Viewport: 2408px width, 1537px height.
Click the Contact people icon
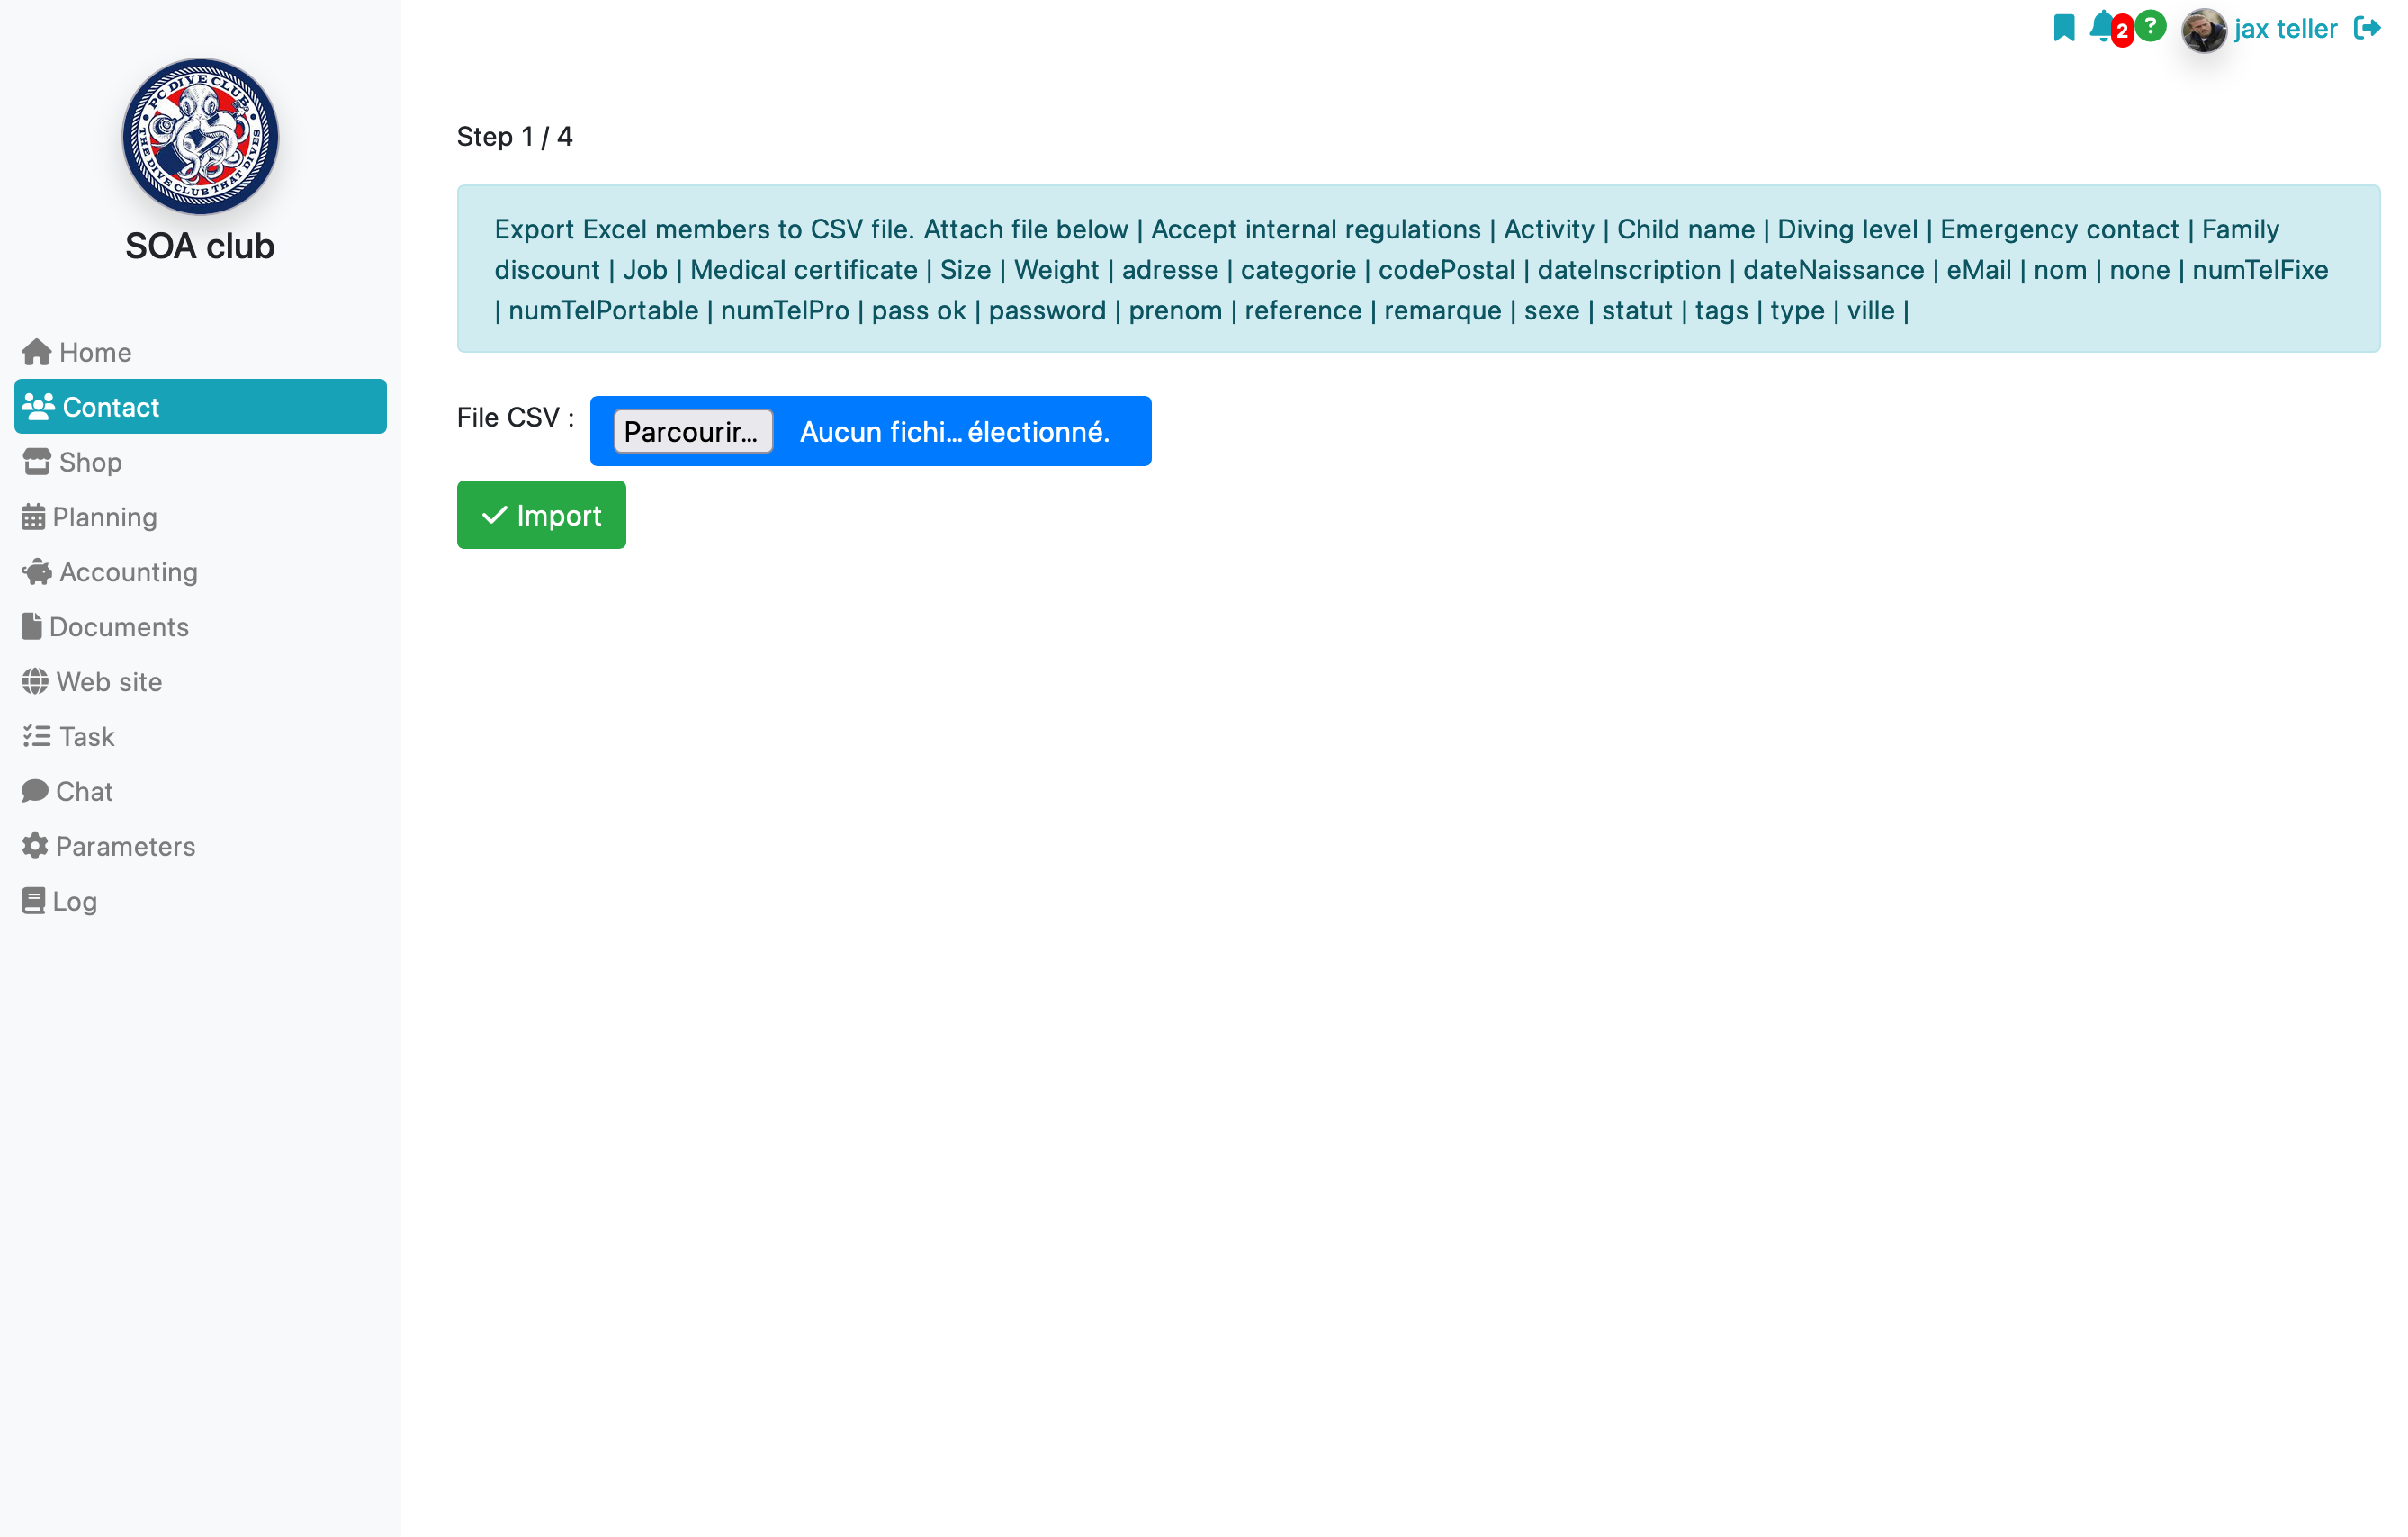click(38, 406)
